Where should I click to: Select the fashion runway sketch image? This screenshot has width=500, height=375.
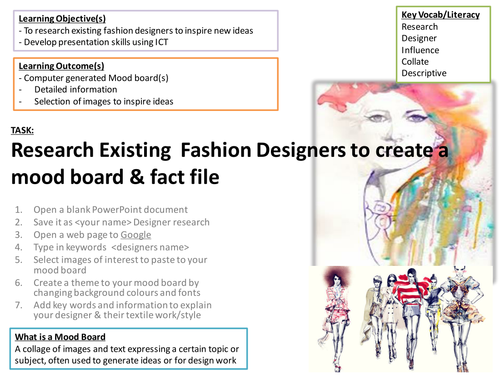point(402,319)
